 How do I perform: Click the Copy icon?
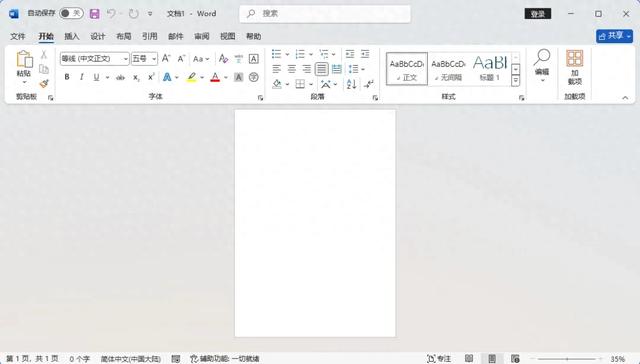(44, 69)
